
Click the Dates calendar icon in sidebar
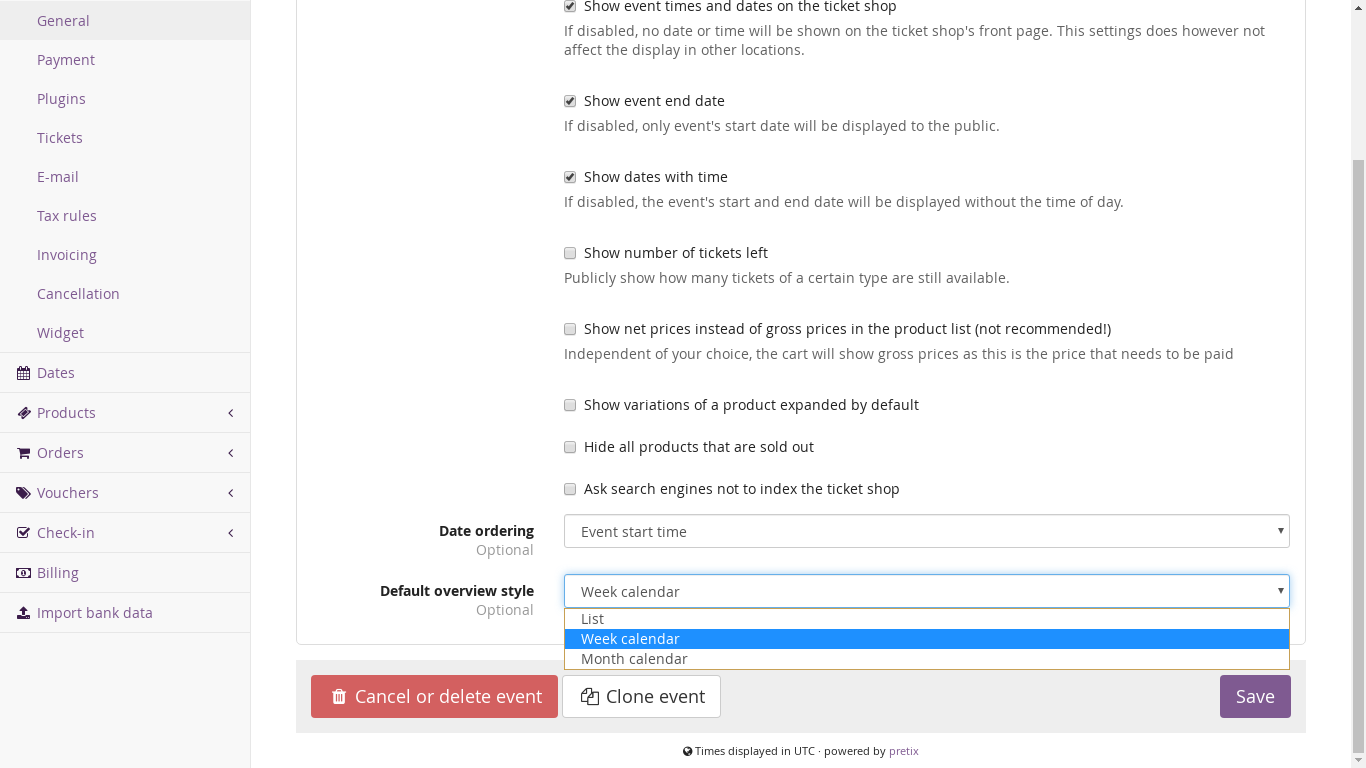(24, 373)
